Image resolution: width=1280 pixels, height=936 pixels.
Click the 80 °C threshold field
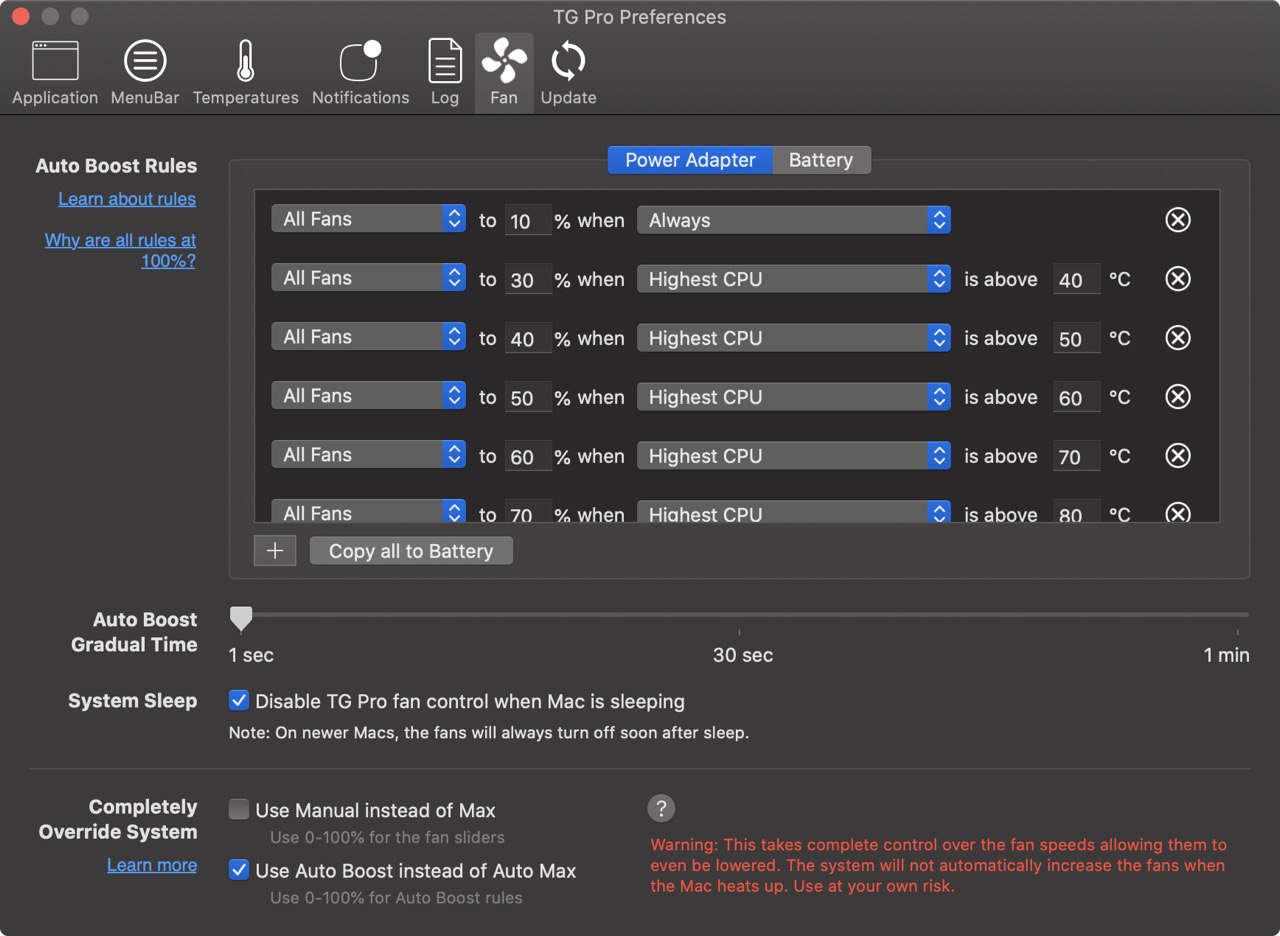[x=1076, y=512]
